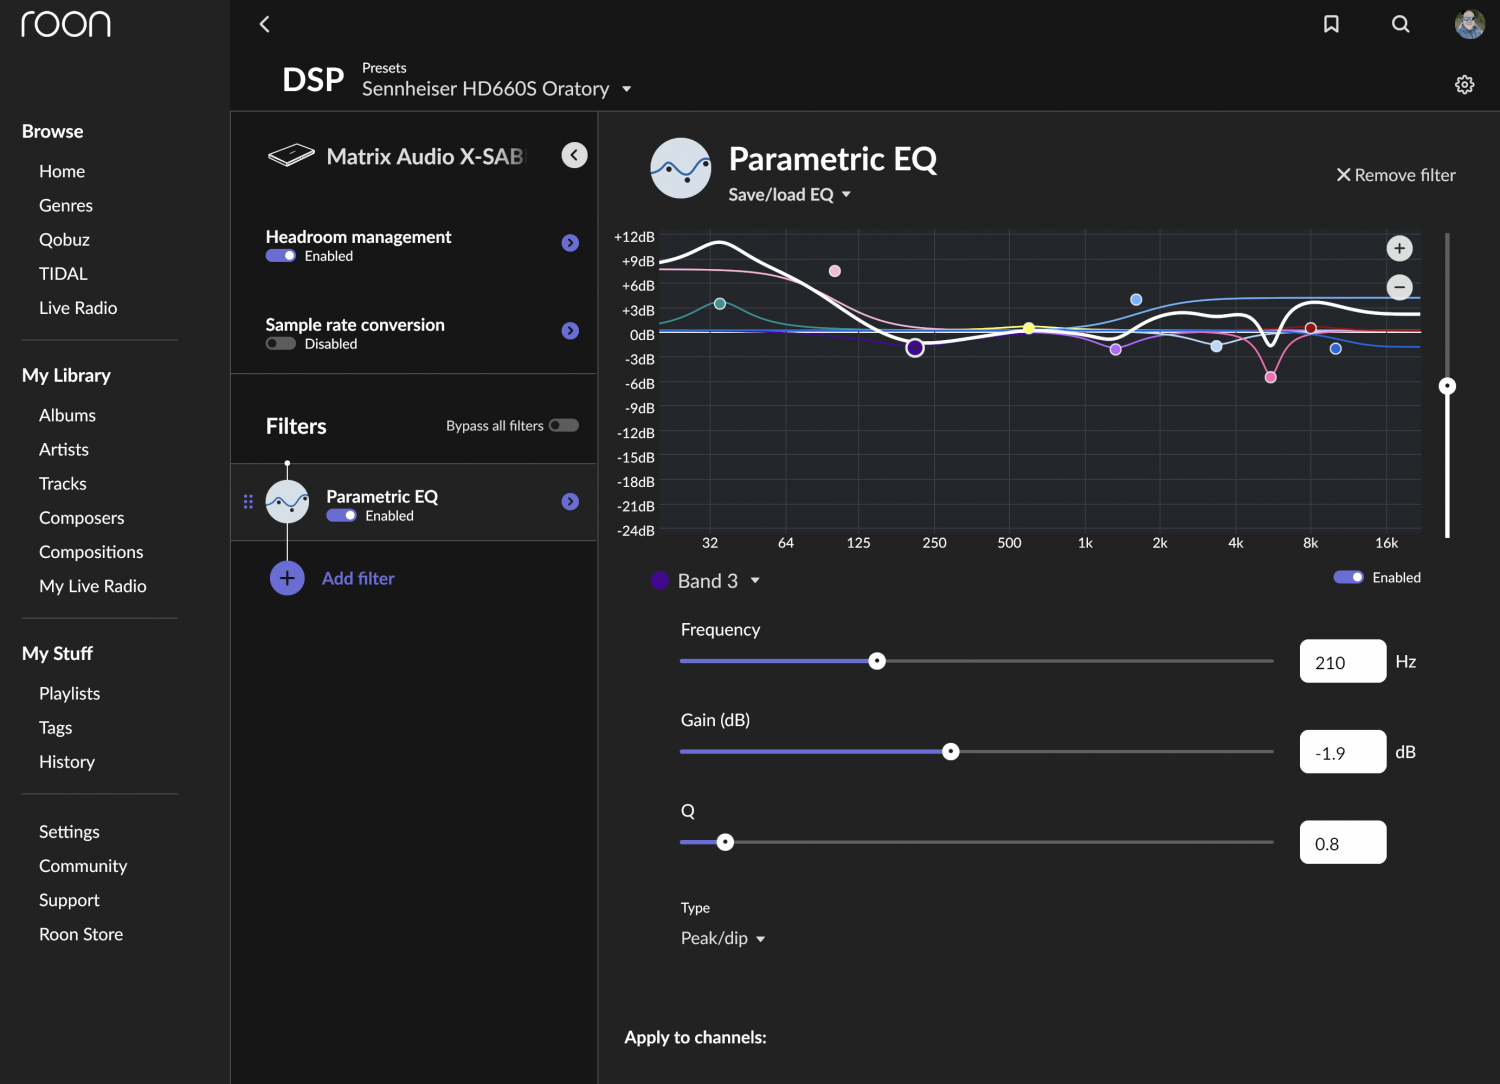Click the Gain (dB) slider handle
This screenshot has width=1500, height=1084.
[x=951, y=752]
